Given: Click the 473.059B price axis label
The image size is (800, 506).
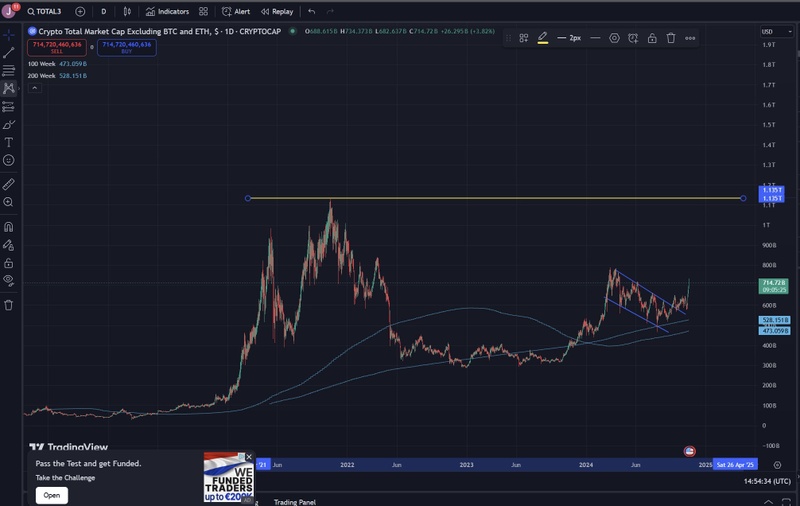Looking at the screenshot, I should tap(774, 331).
